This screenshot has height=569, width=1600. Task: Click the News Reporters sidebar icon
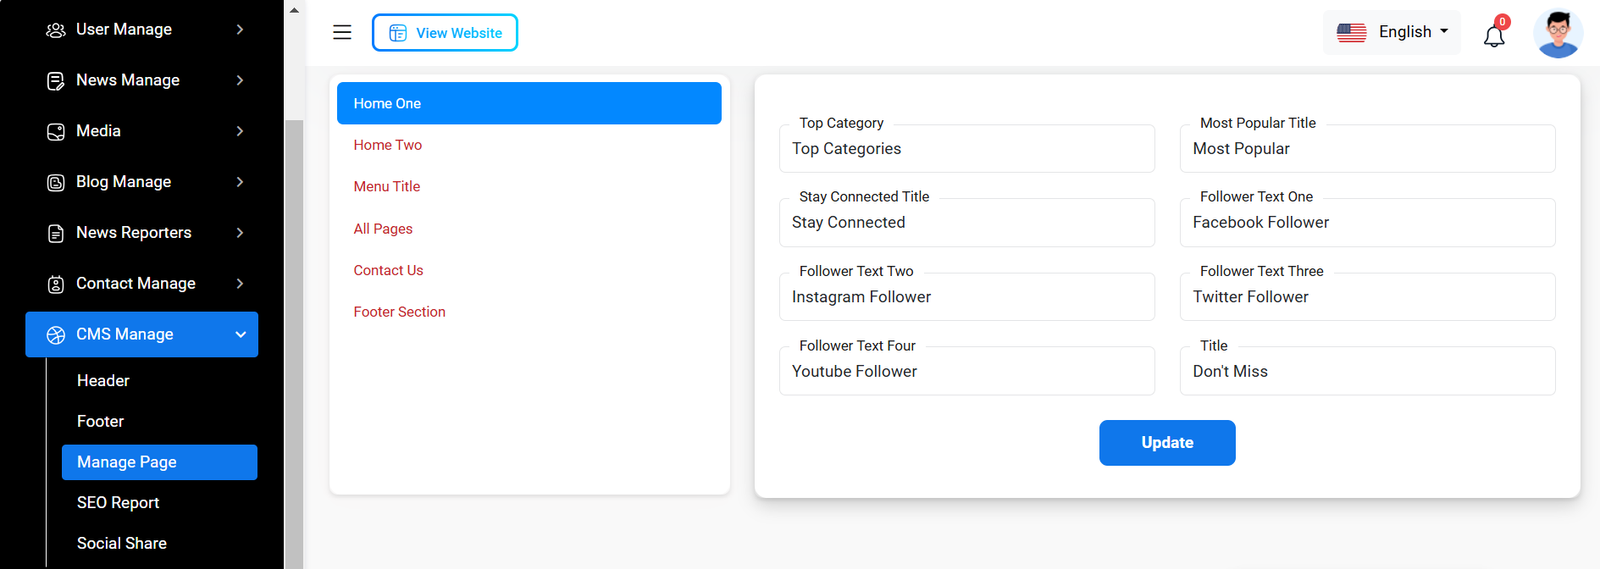point(56,233)
